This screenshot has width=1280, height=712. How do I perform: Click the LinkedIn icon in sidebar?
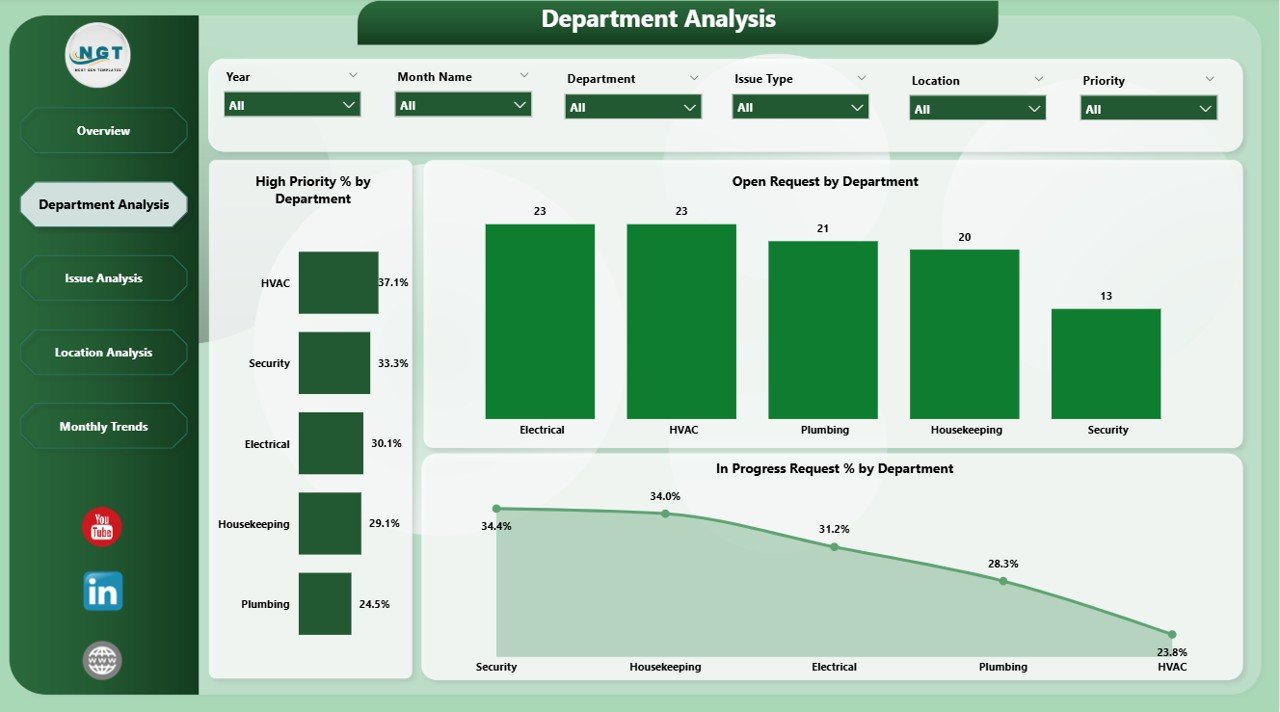tap(101, 592)
